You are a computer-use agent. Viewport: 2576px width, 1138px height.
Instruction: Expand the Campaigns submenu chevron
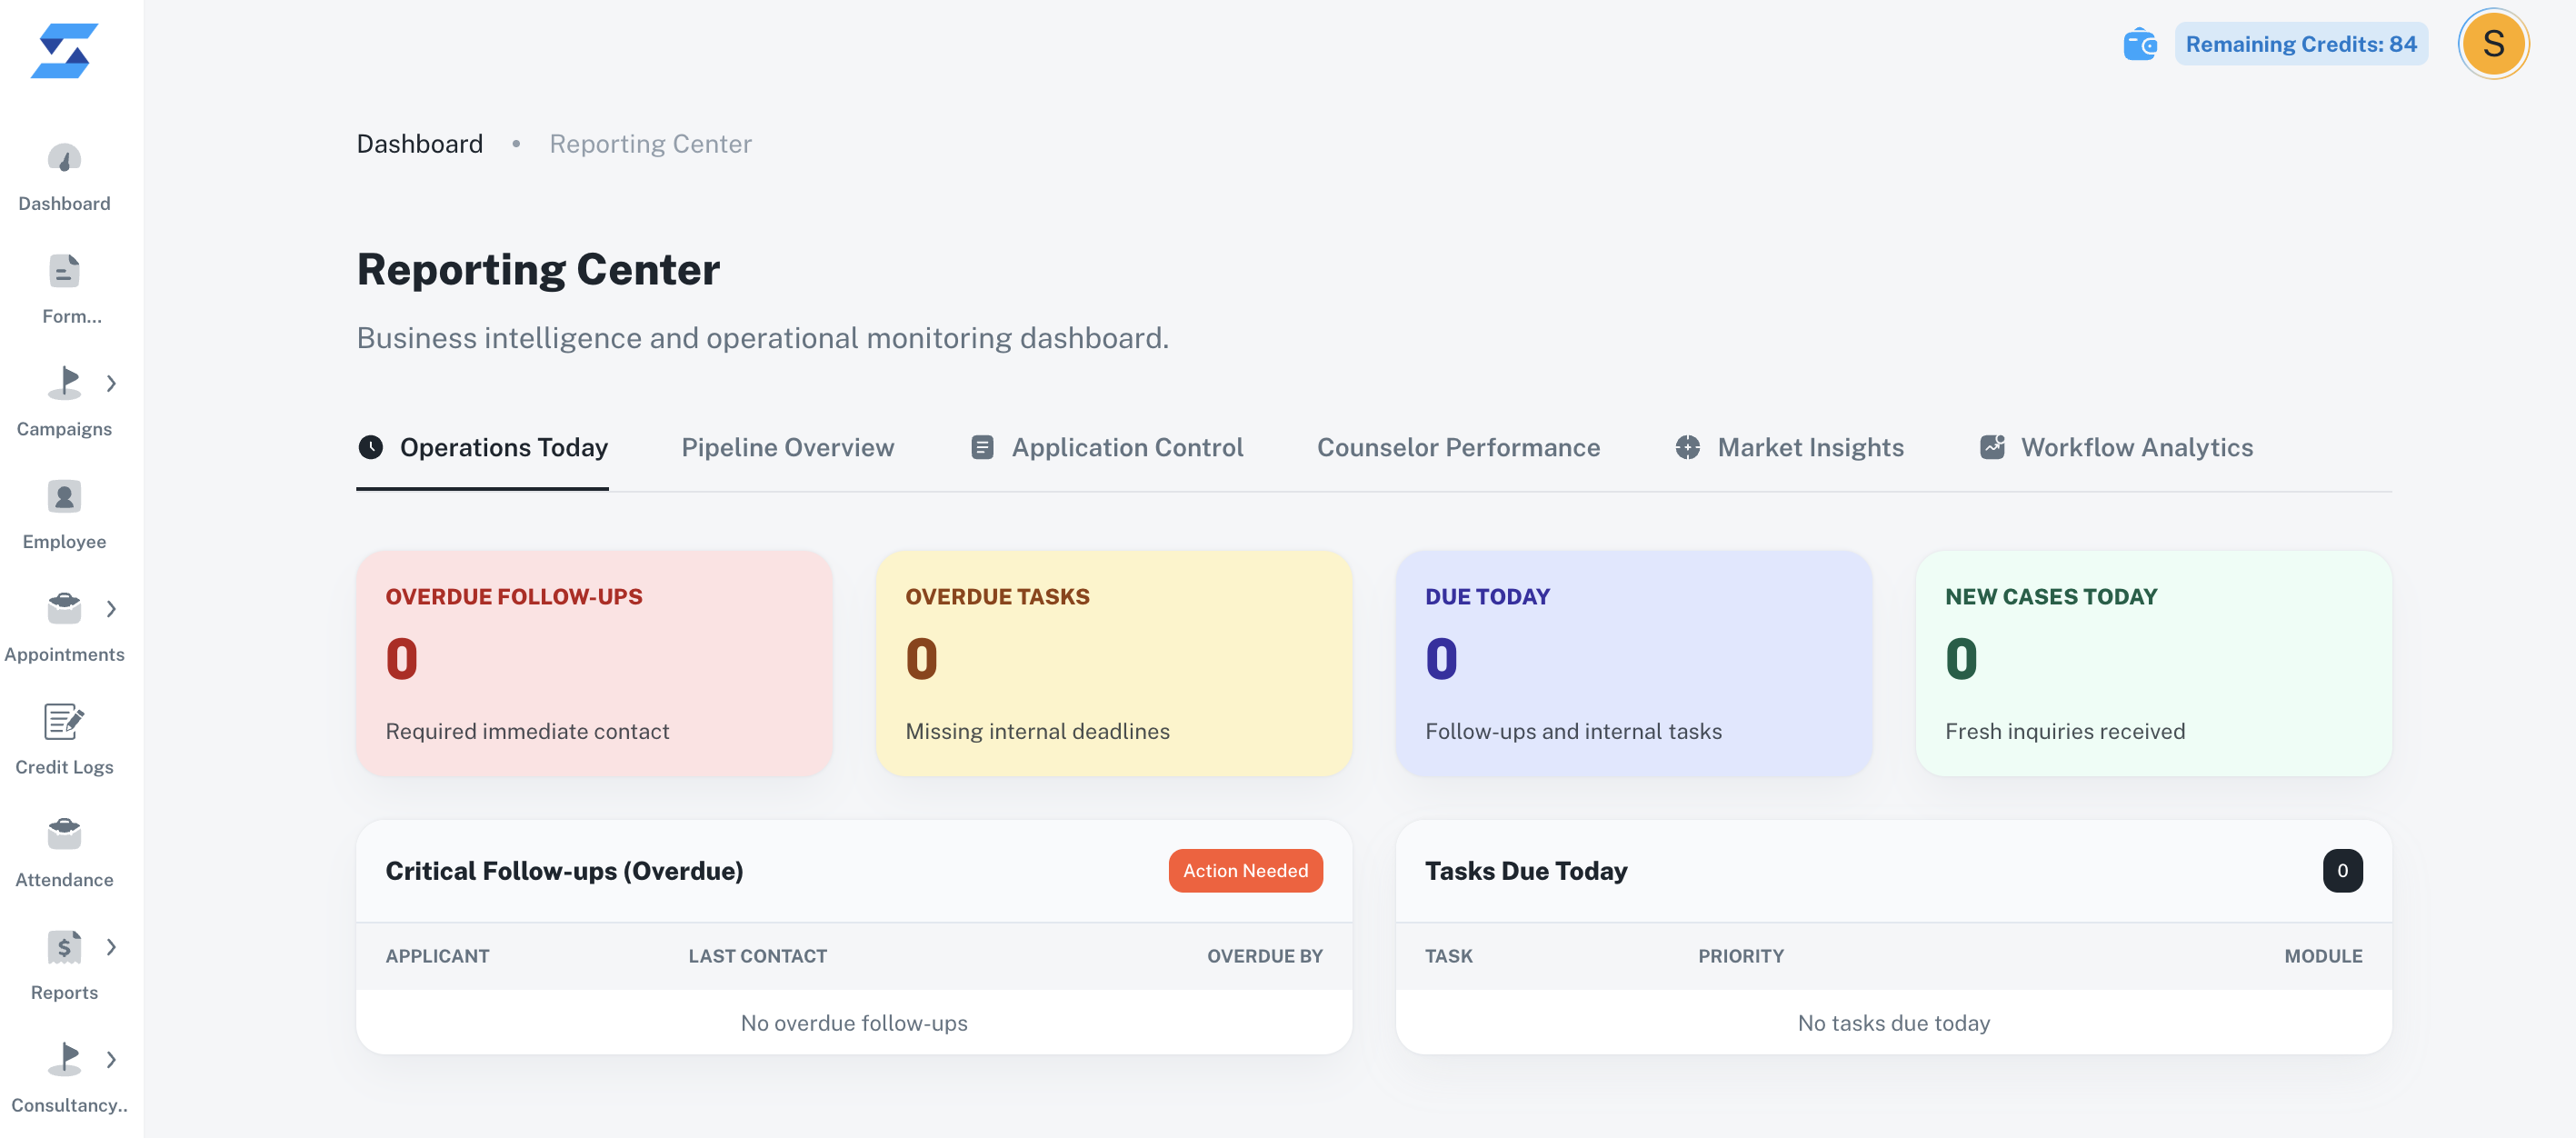(111, 383)
